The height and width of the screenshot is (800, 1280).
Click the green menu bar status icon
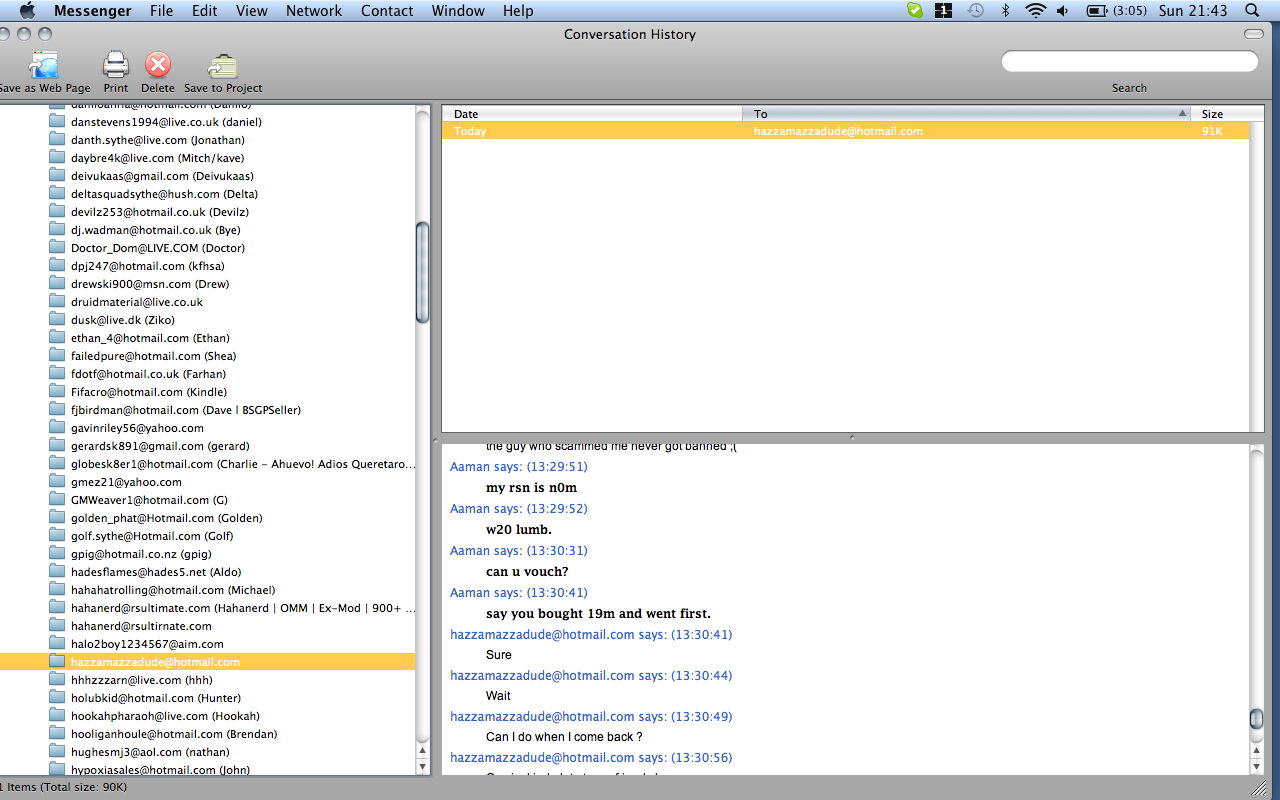click(915, 11)
